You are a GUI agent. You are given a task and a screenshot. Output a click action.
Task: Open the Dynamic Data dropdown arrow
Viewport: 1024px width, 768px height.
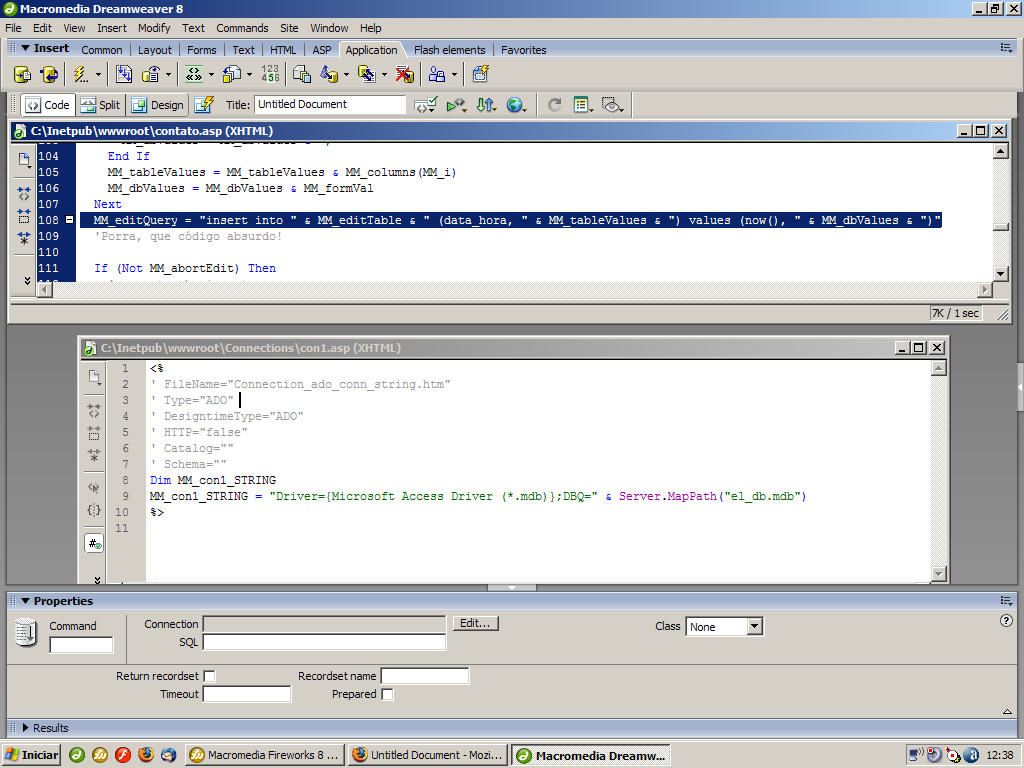pos(98,75)
